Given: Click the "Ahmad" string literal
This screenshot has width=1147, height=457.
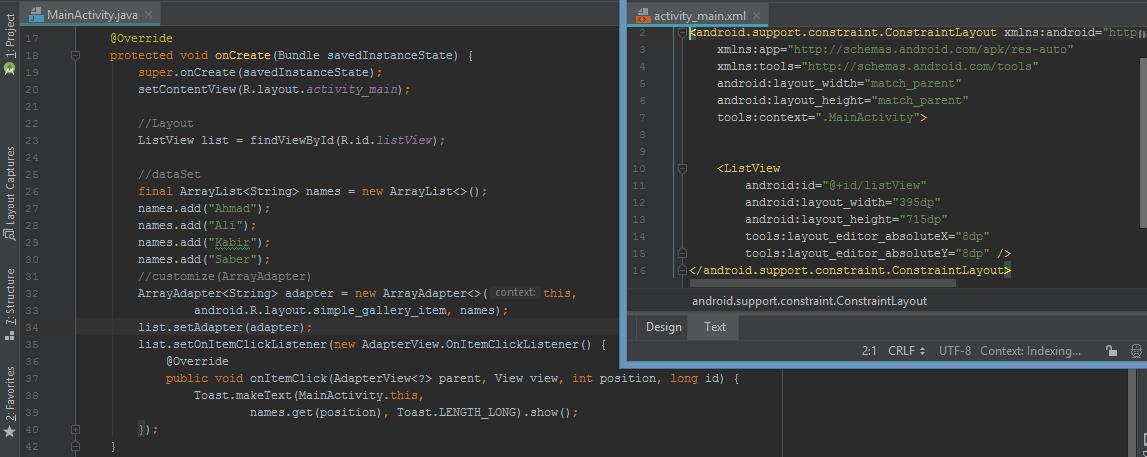Looking at the screenshot, I should click(233, 208).
